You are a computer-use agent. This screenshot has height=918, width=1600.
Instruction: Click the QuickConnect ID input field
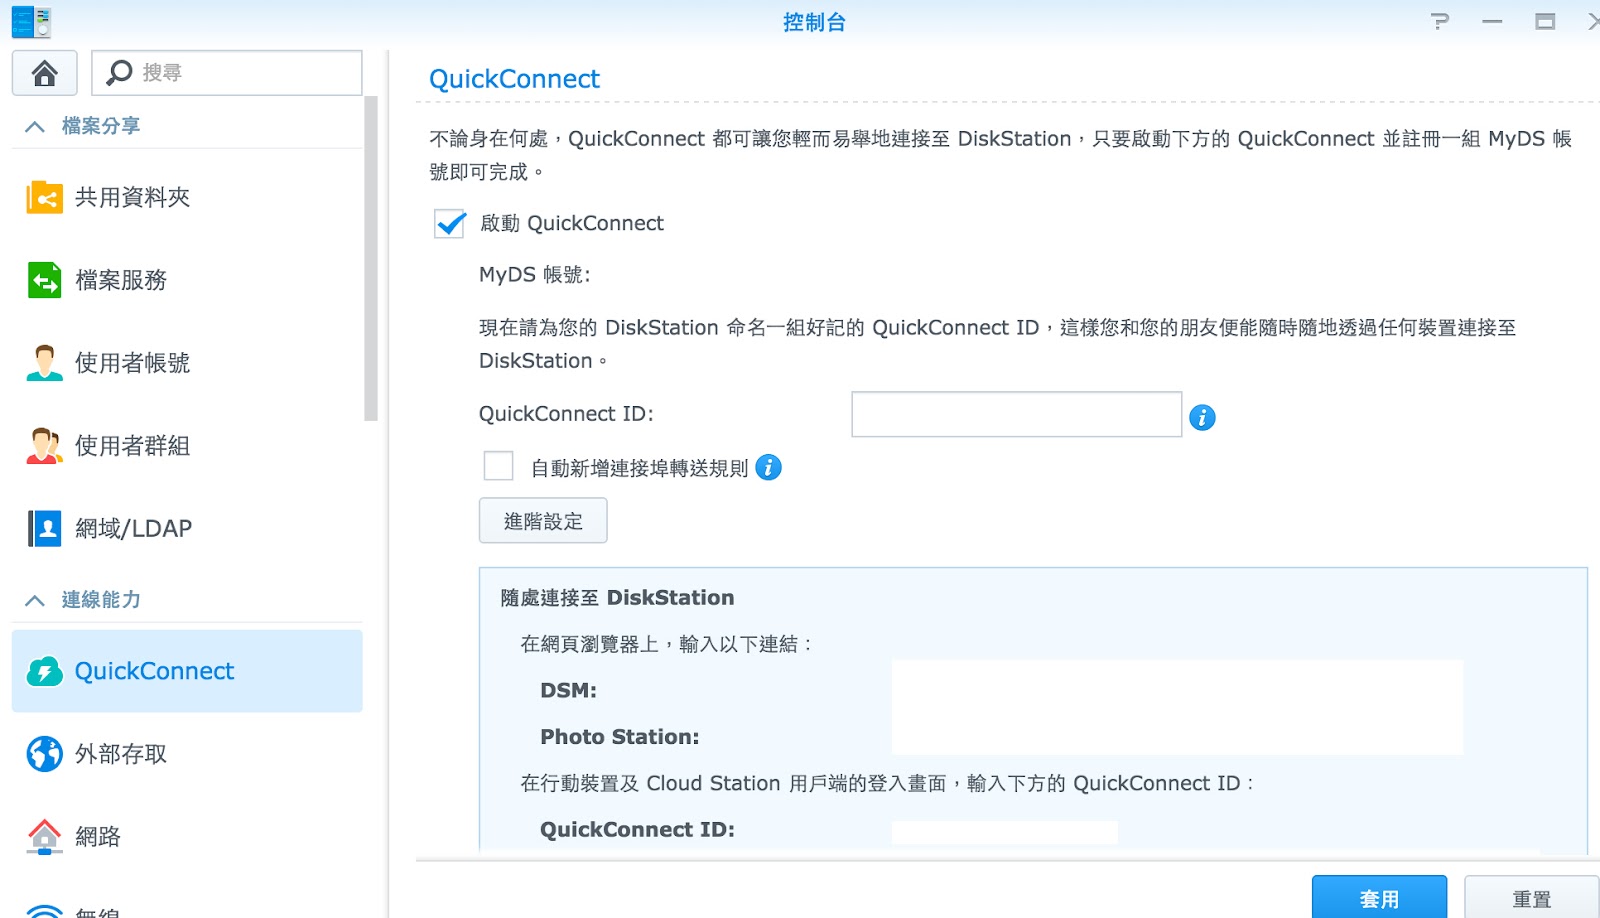1016,415
